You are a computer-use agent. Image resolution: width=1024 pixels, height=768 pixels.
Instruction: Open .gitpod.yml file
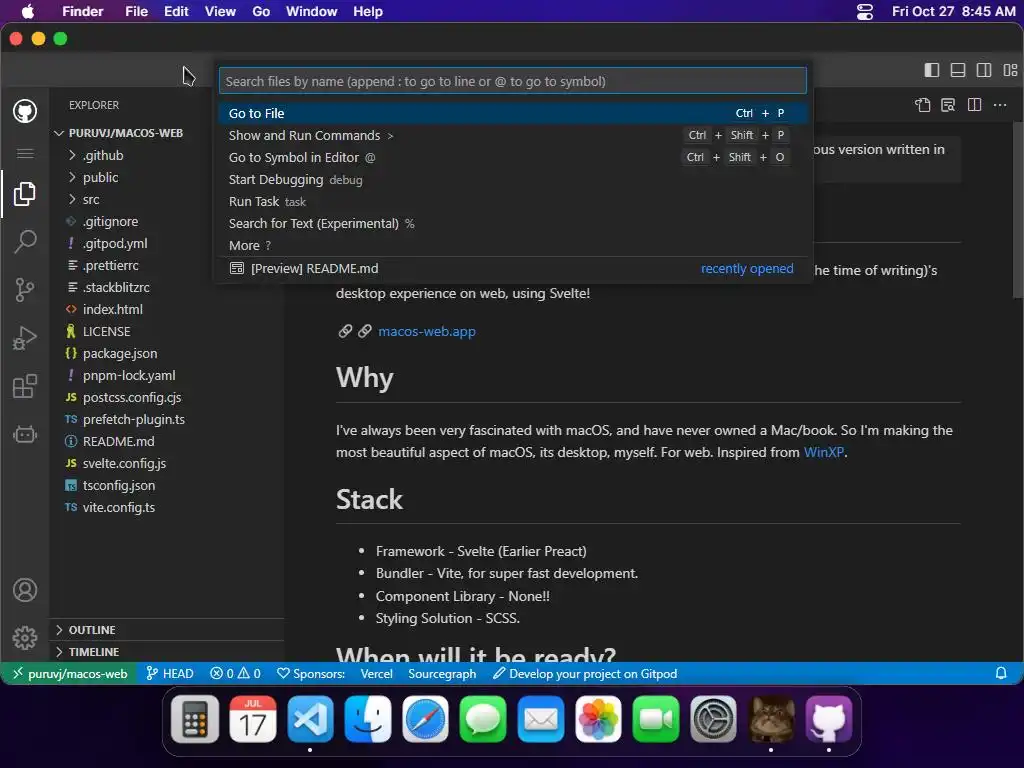167,244
